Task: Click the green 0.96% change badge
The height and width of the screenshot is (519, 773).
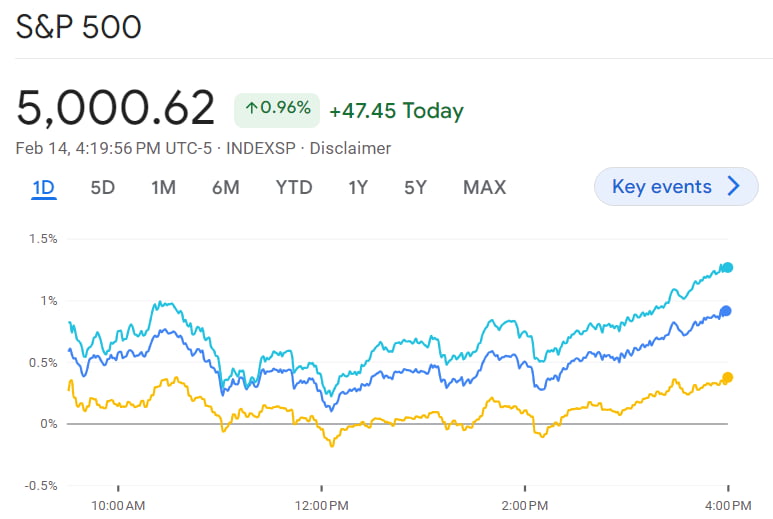Action: 277,110
